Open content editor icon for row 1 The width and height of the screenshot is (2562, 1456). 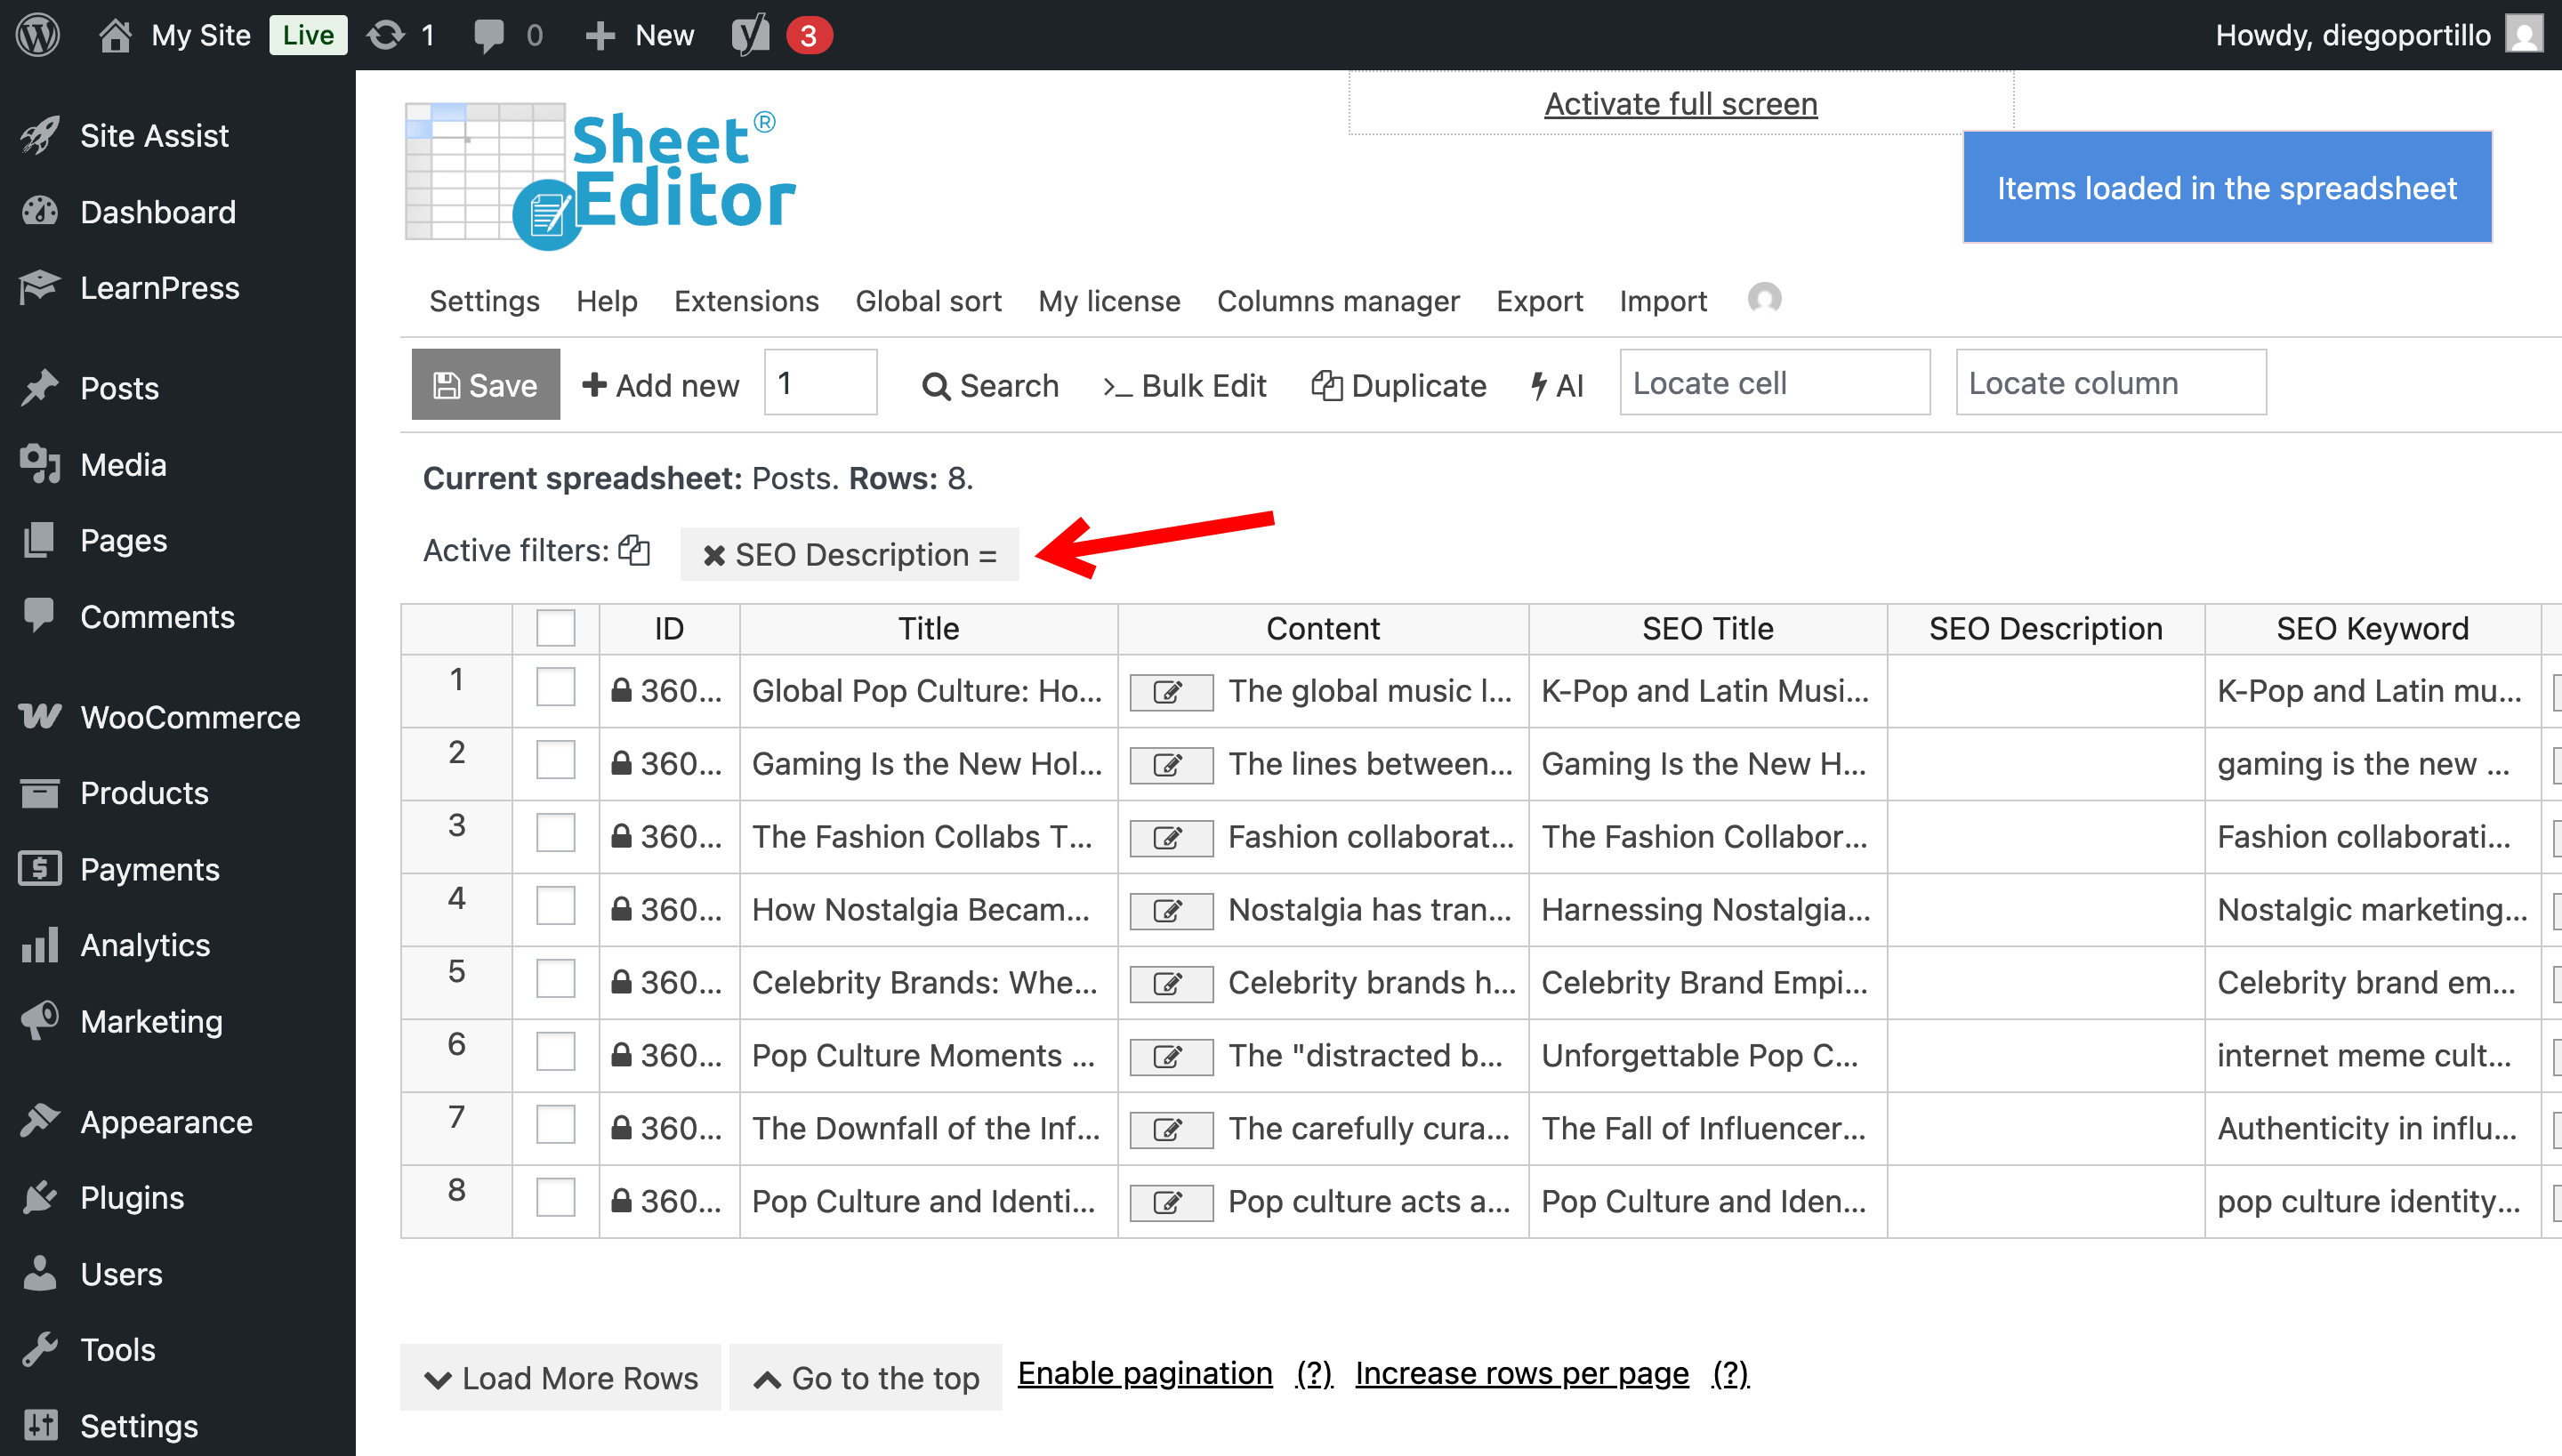(1170, 692)
